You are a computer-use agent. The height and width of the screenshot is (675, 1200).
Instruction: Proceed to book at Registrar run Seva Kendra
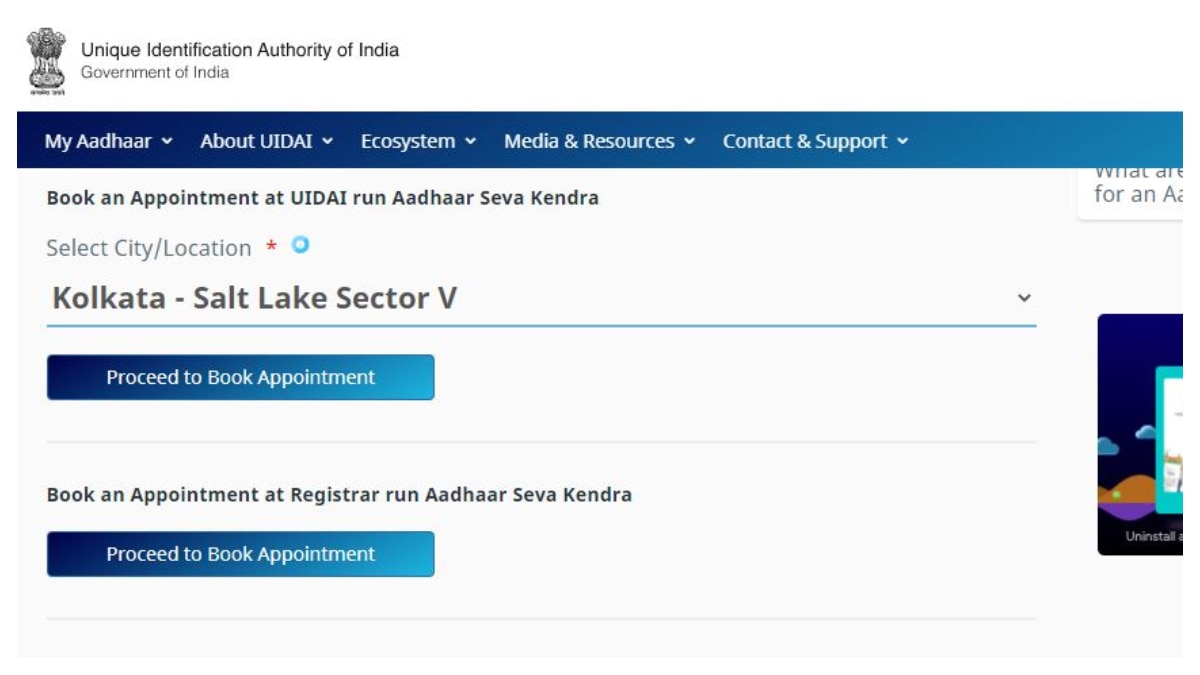pos(241,554)
